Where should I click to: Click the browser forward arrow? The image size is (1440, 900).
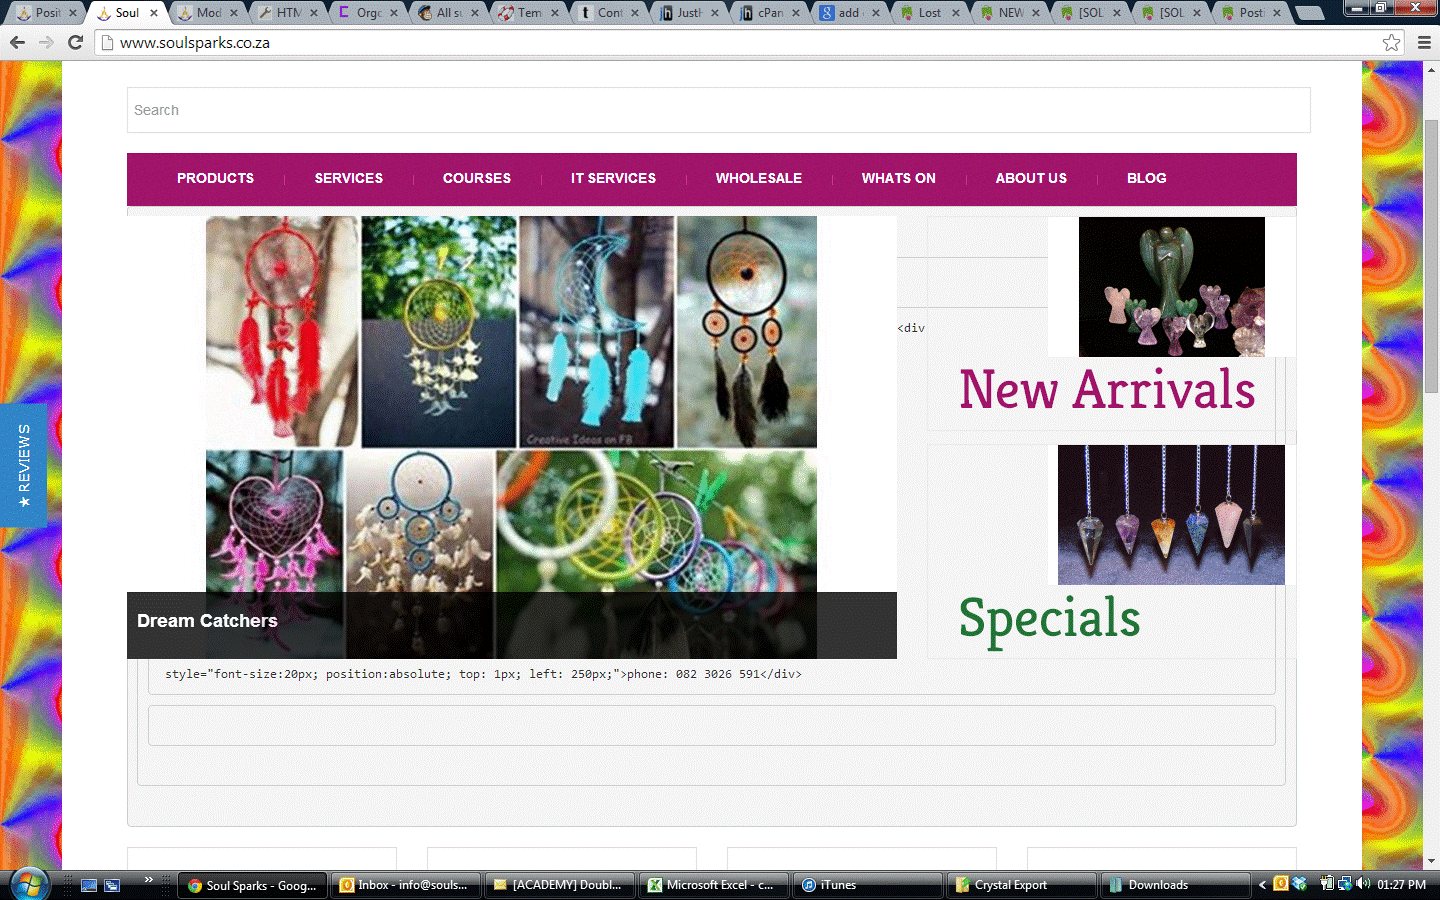46,42
